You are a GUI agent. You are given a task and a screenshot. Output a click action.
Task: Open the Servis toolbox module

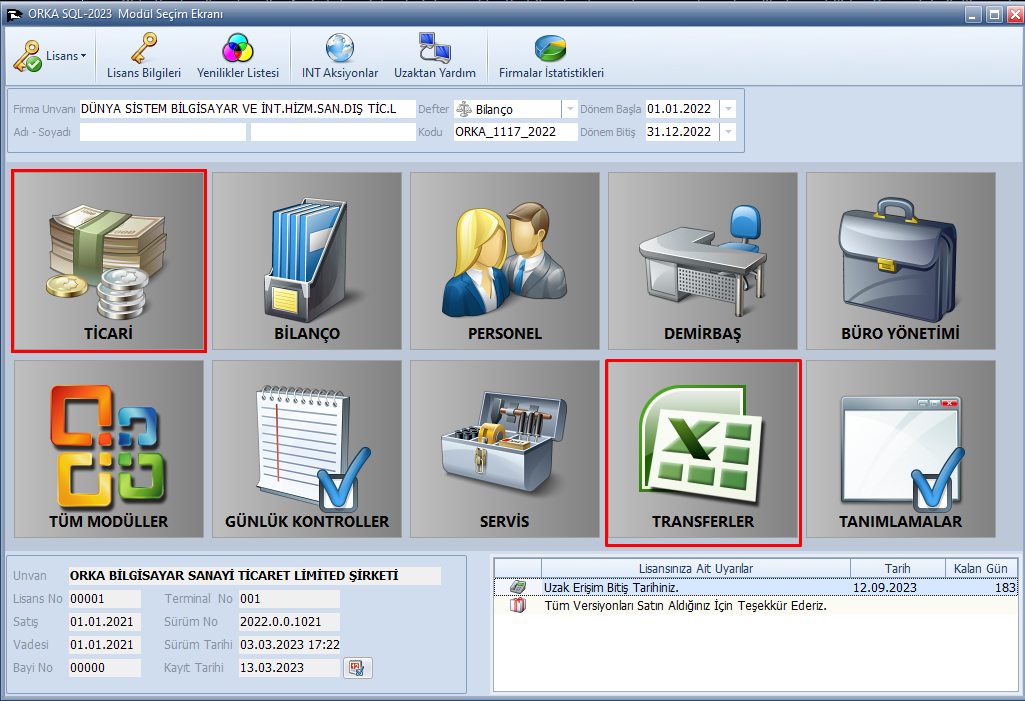click(x=505, y=449)
